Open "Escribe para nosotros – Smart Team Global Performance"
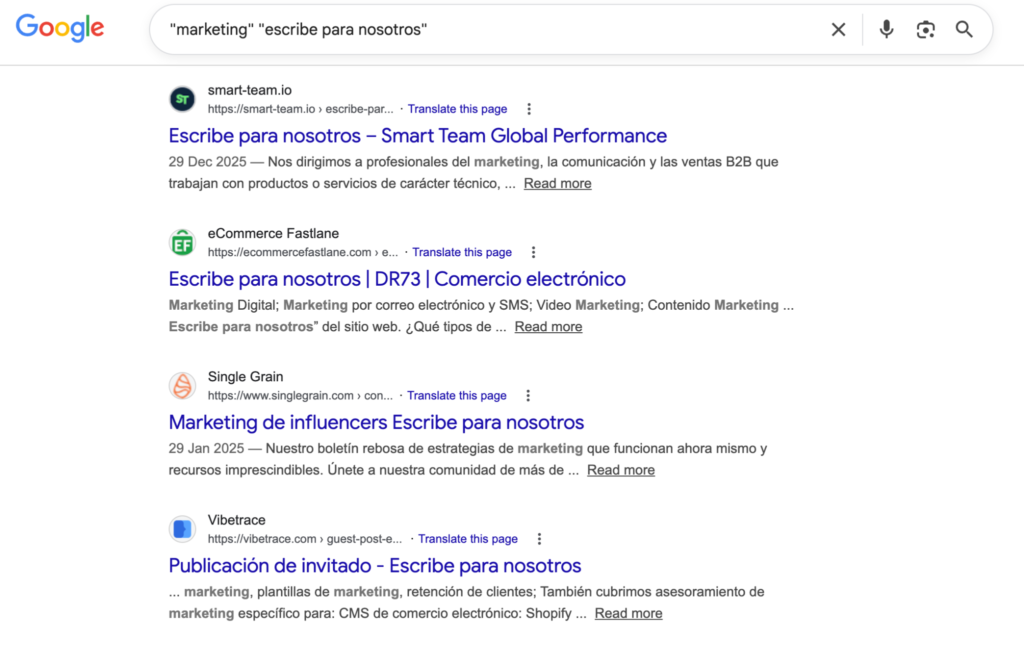1024x651 pixels. pos(417,136)
